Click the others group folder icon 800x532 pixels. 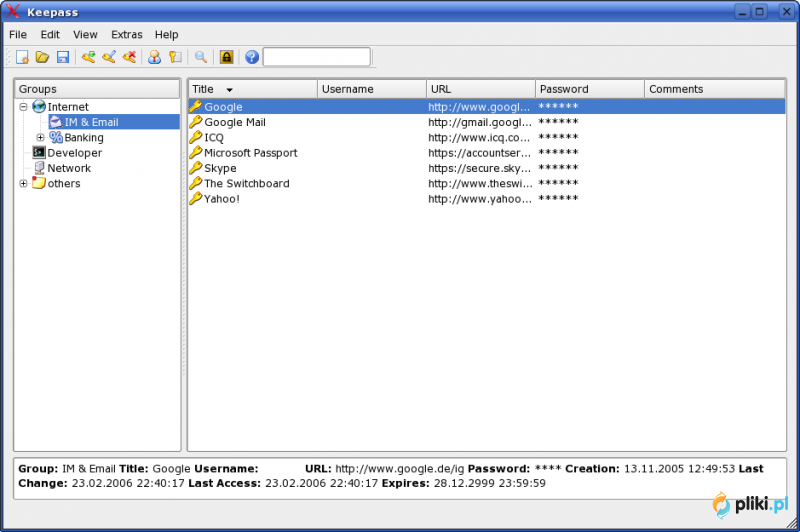(39, 183)
